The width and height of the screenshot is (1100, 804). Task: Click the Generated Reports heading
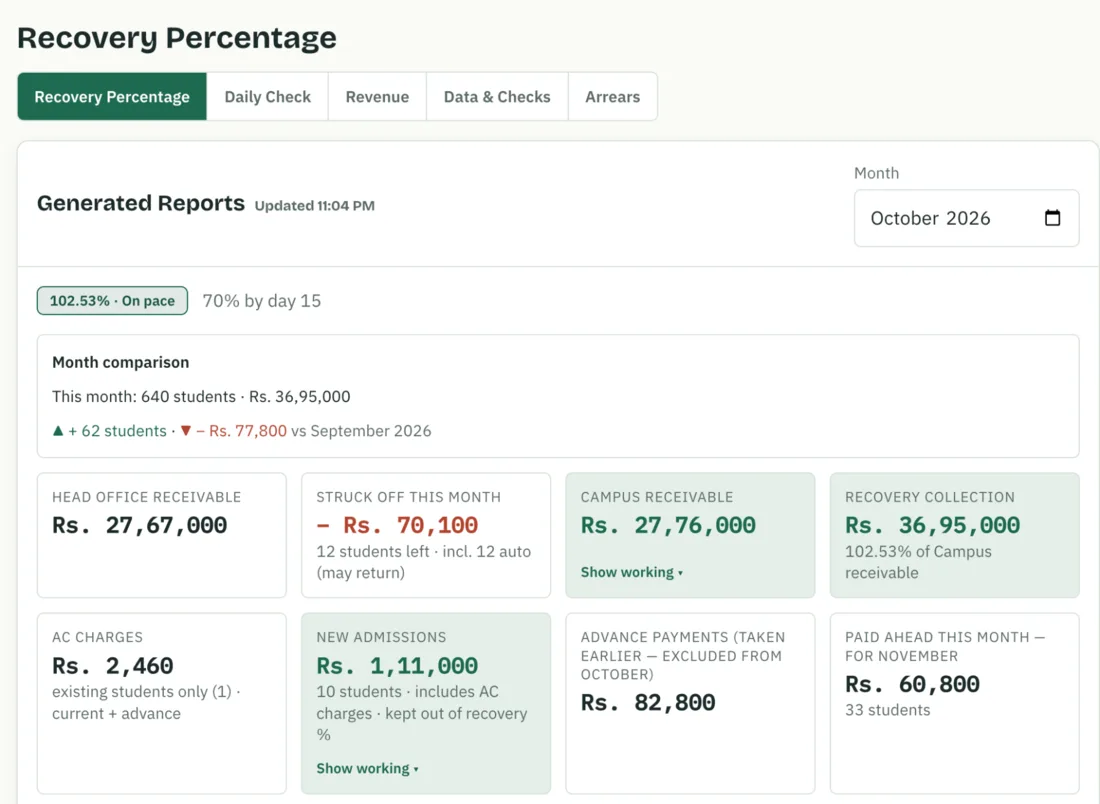[141, 203]
